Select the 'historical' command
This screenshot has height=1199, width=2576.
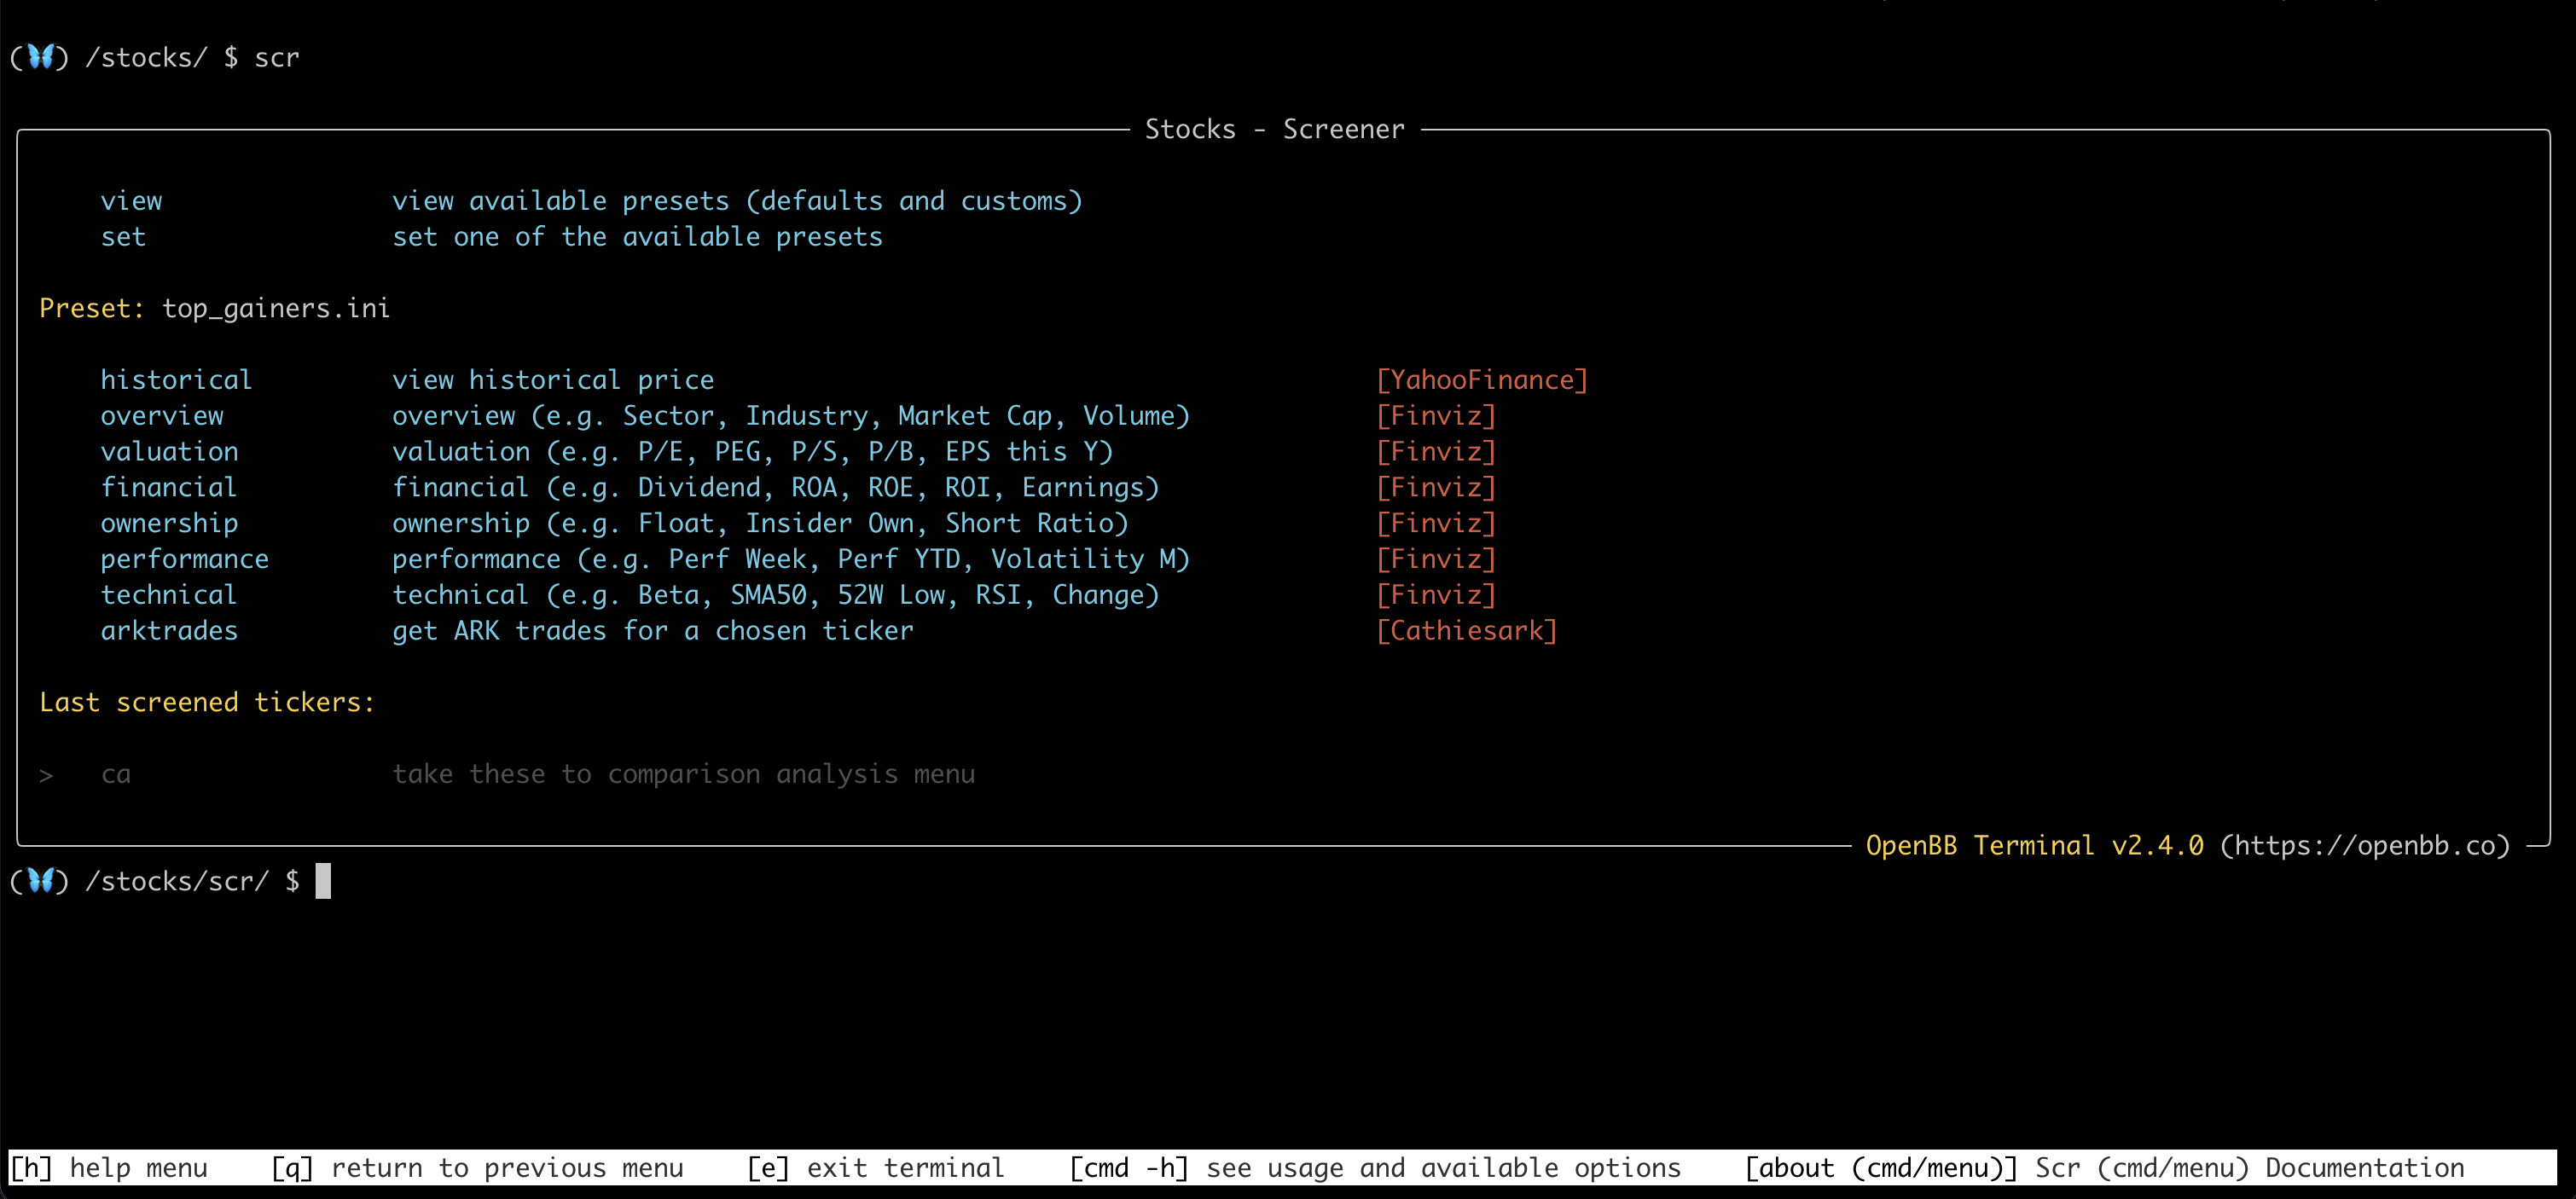(176, 380)
